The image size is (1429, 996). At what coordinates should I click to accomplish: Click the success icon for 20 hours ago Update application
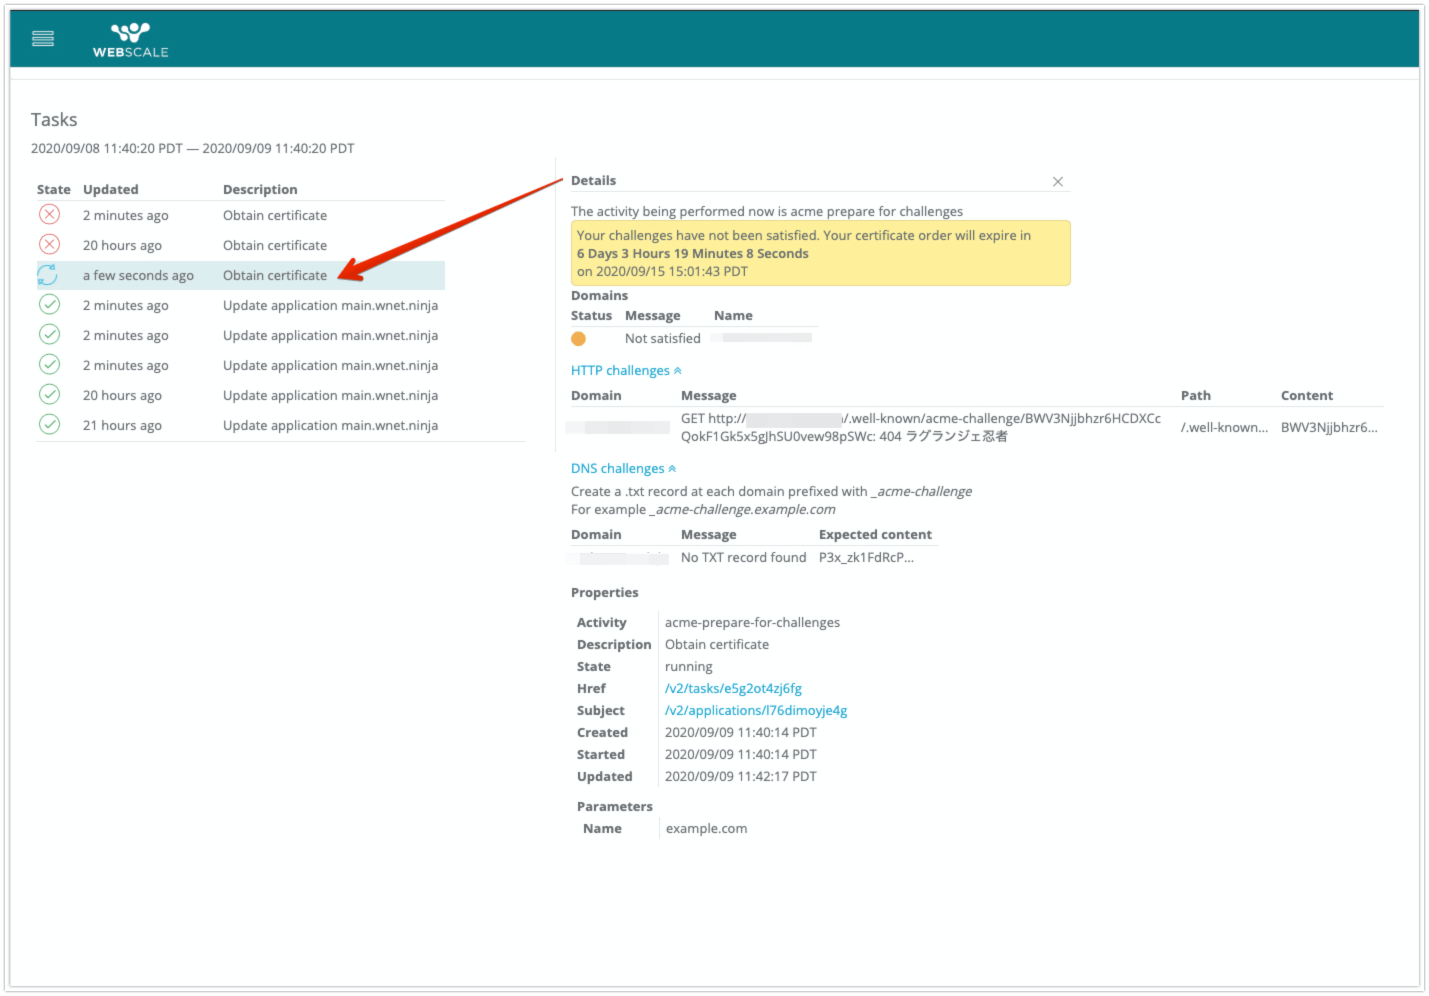[49, 395]
